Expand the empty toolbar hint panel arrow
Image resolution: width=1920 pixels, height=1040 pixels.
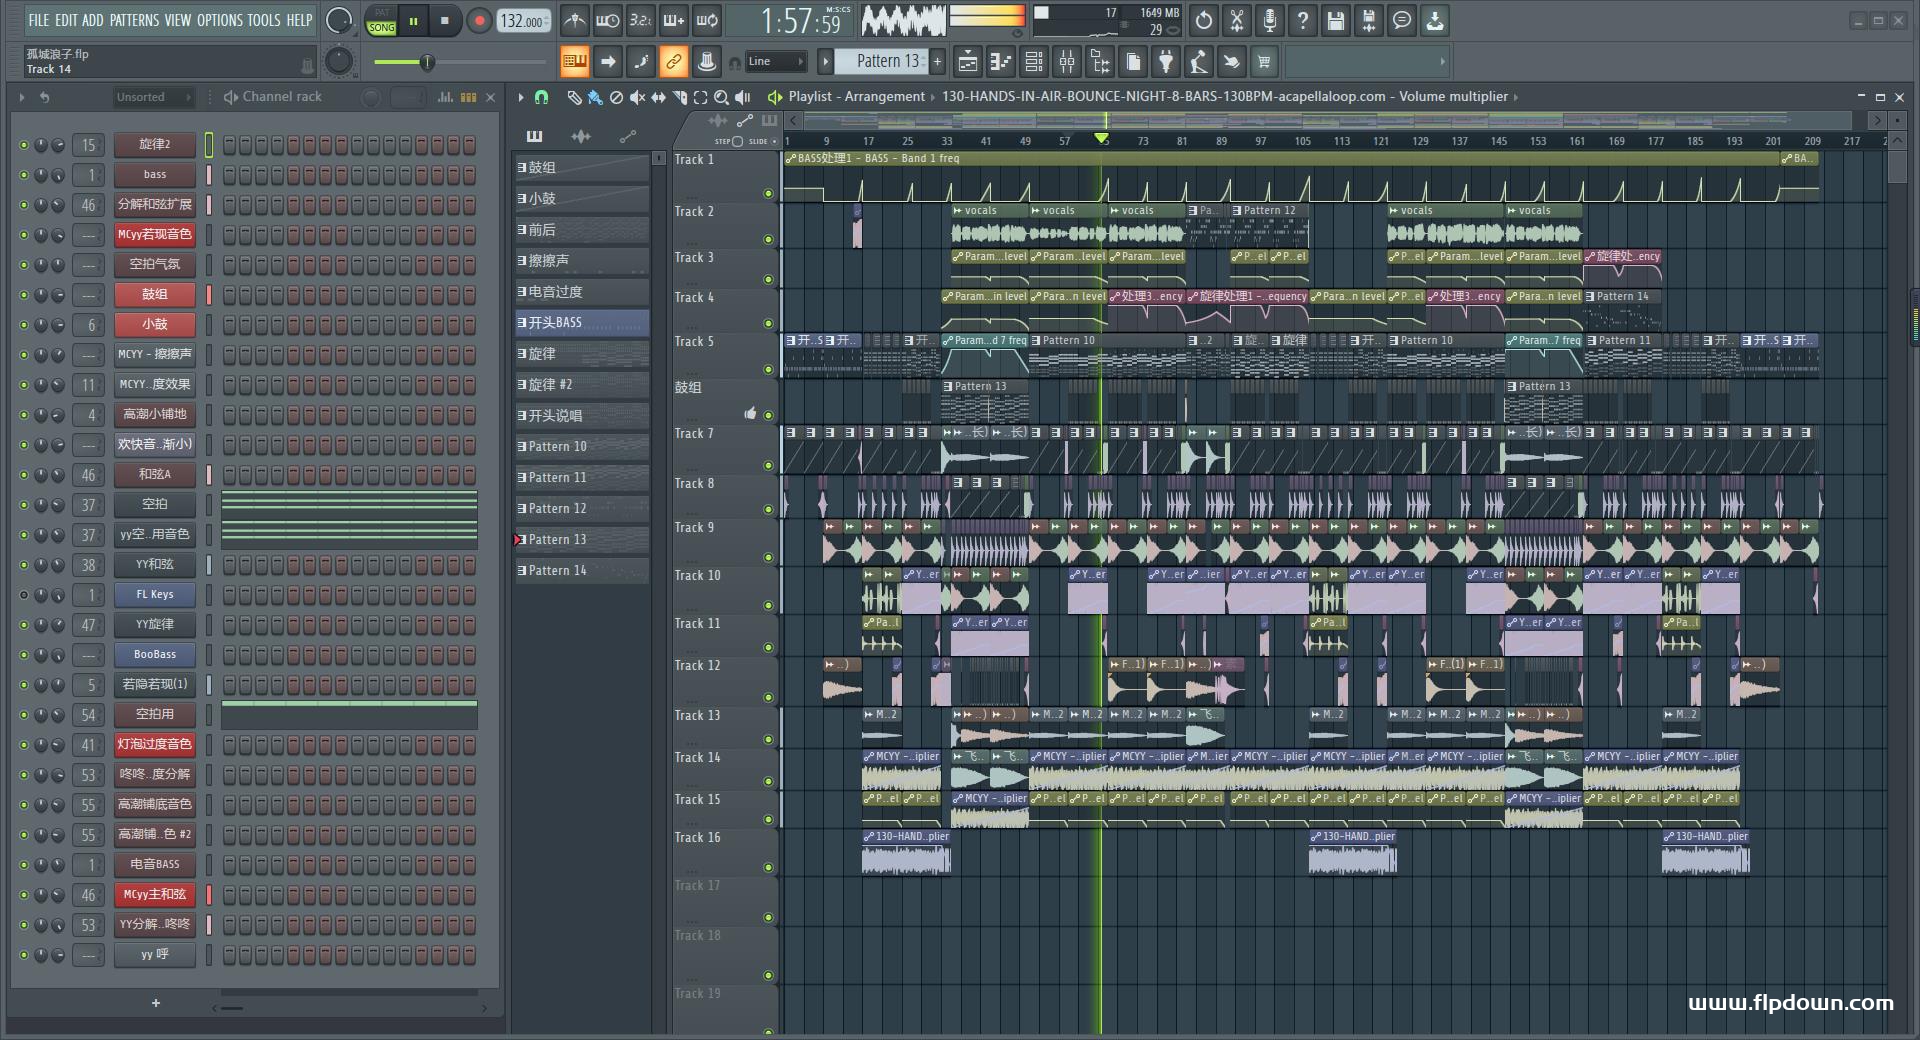click(x=1442, y=62)
